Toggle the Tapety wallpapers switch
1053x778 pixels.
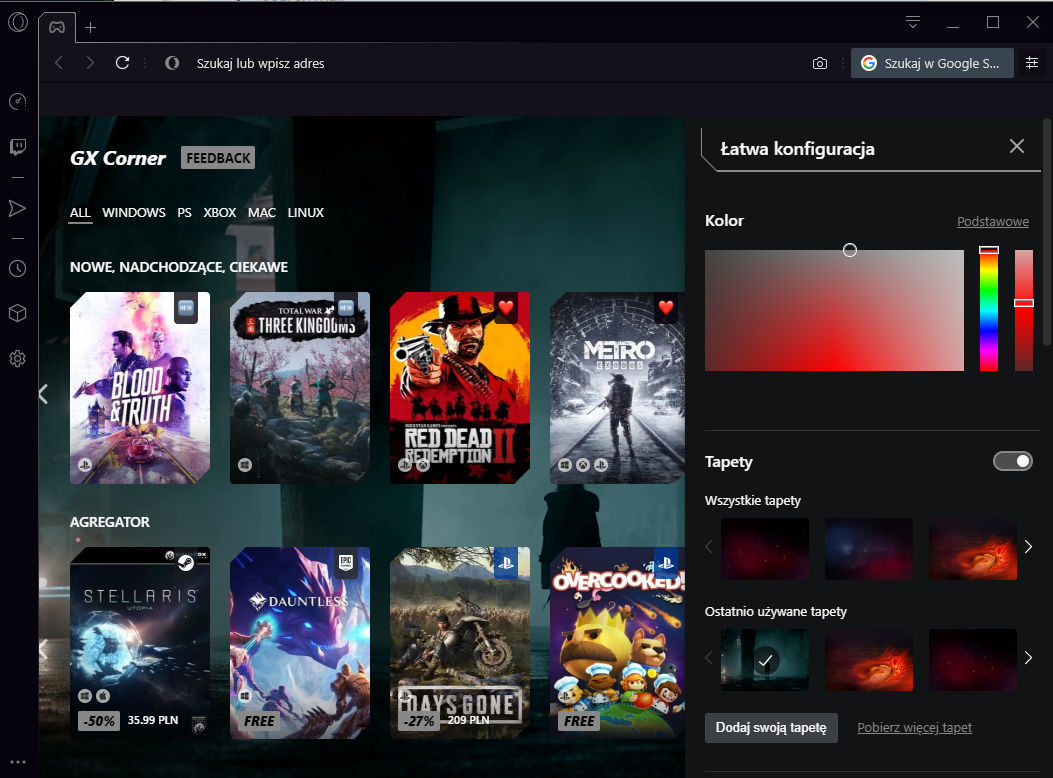[1013, 461]
